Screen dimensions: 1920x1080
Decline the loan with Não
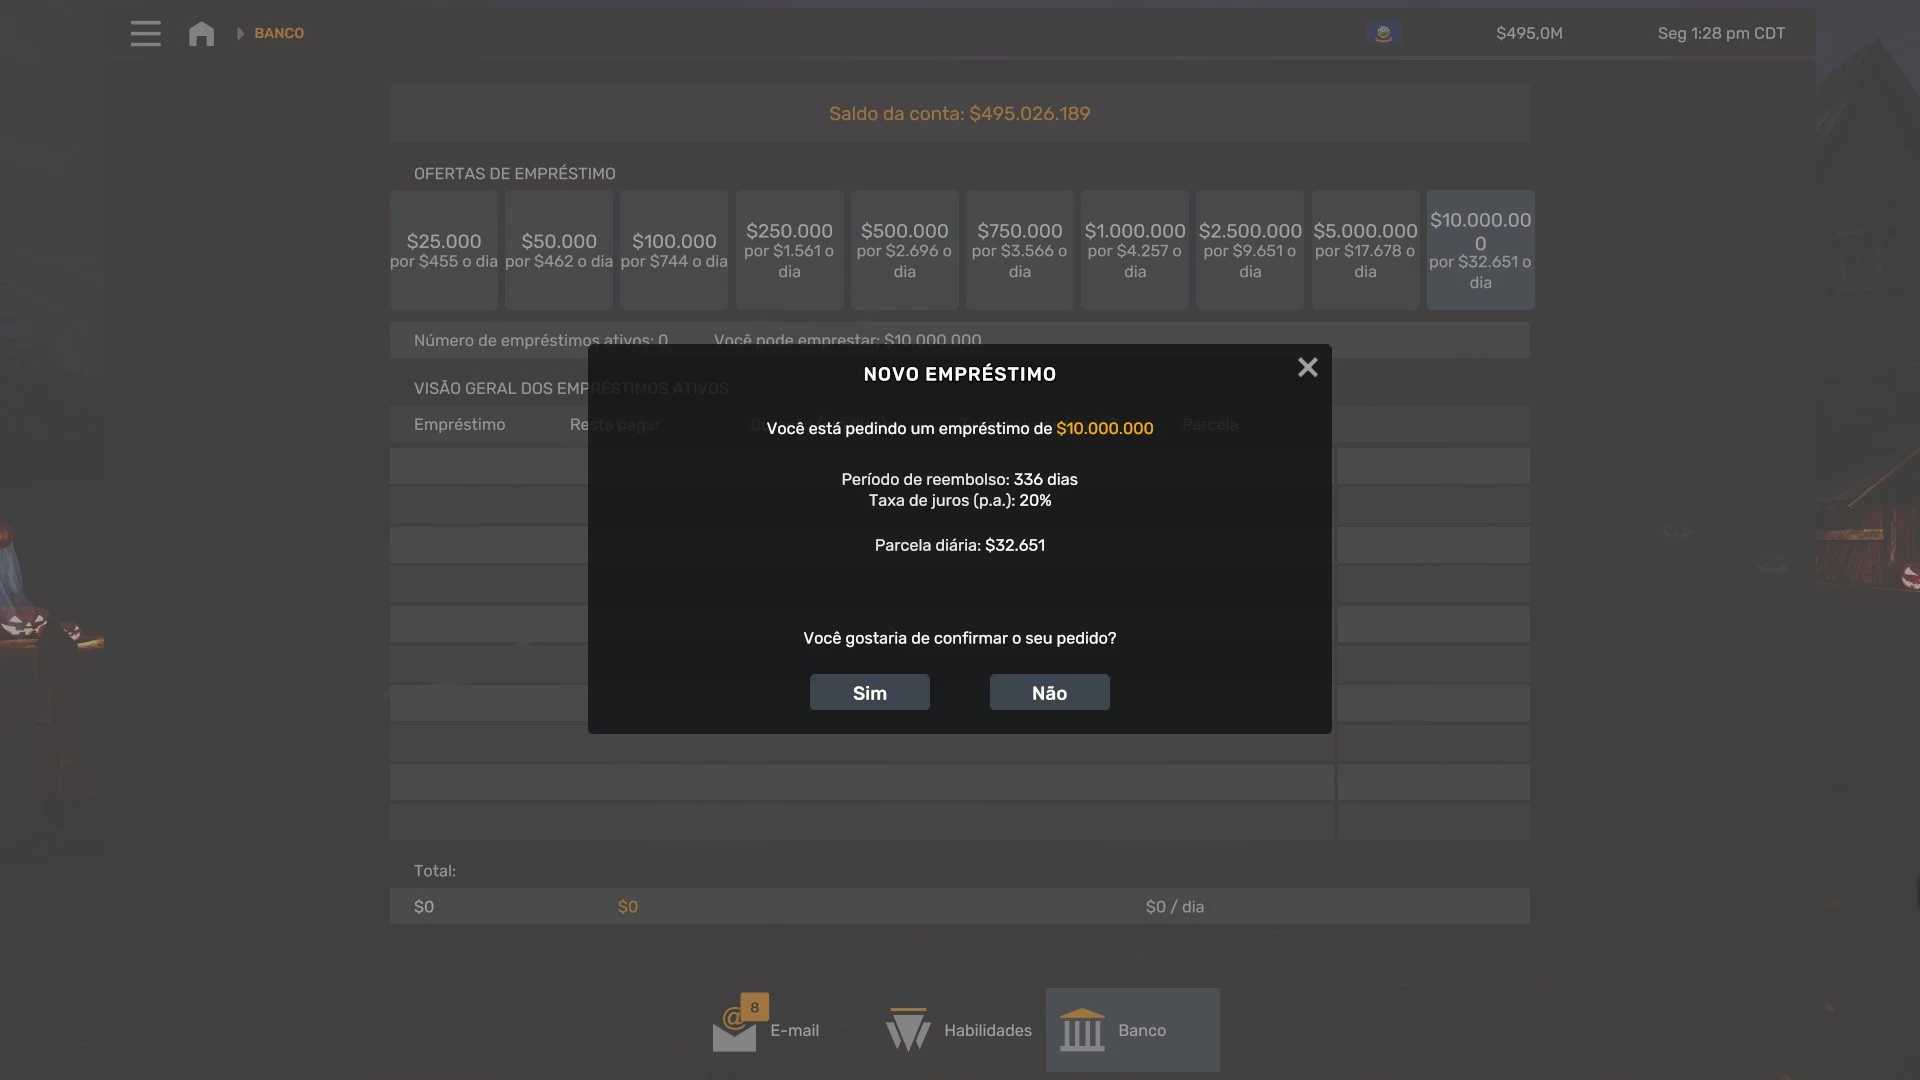(x=1049, y=692)
